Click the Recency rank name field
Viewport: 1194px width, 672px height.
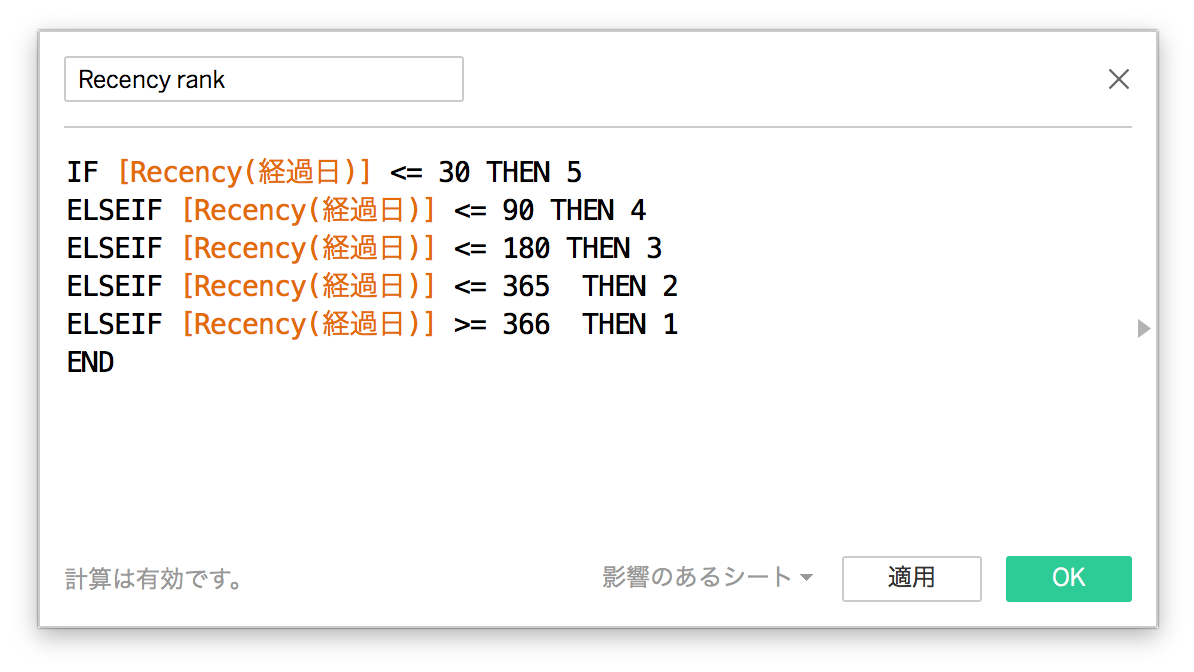[263, 80]
